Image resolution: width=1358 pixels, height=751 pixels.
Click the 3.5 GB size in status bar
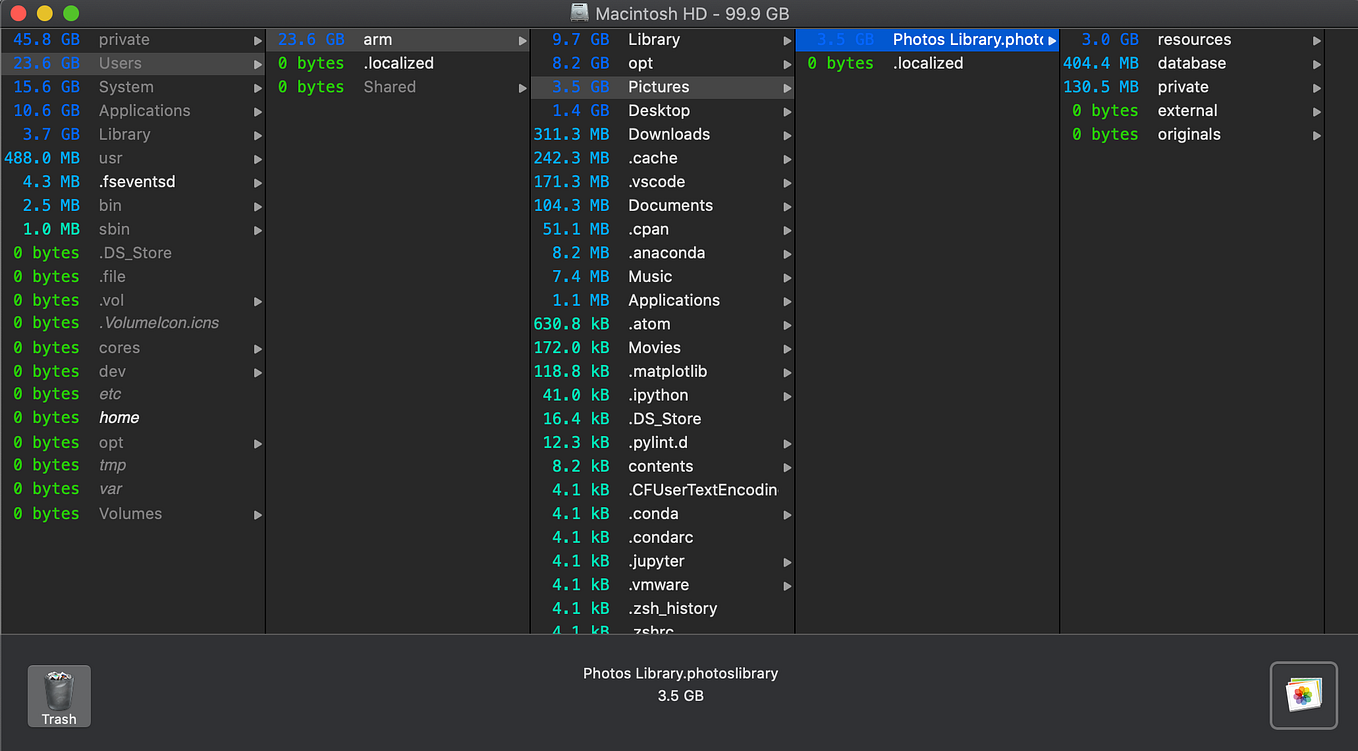(680, 695)
